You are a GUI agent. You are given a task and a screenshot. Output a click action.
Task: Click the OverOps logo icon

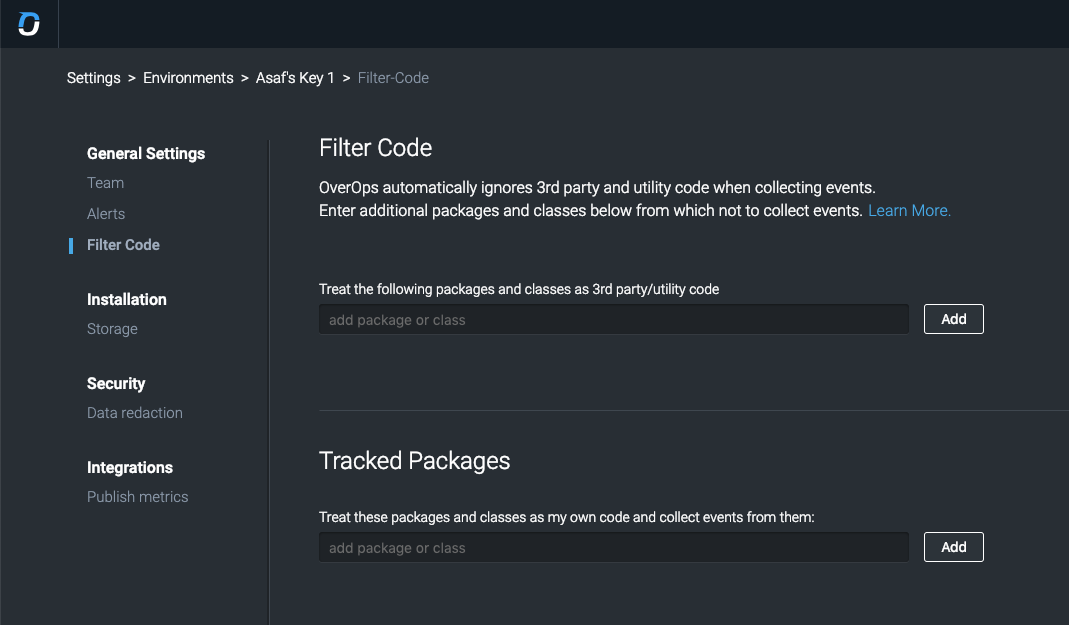click(29, 24)
